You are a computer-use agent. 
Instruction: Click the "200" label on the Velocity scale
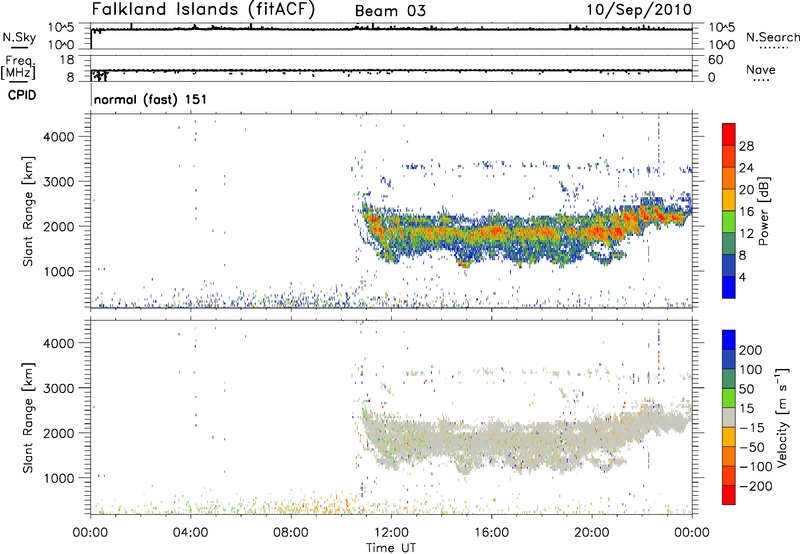click(751, 350)
